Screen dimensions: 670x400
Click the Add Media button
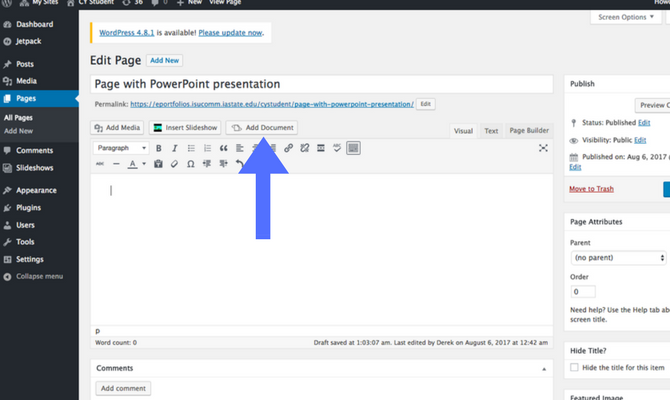pyautogui.click(x=117, y=128)
